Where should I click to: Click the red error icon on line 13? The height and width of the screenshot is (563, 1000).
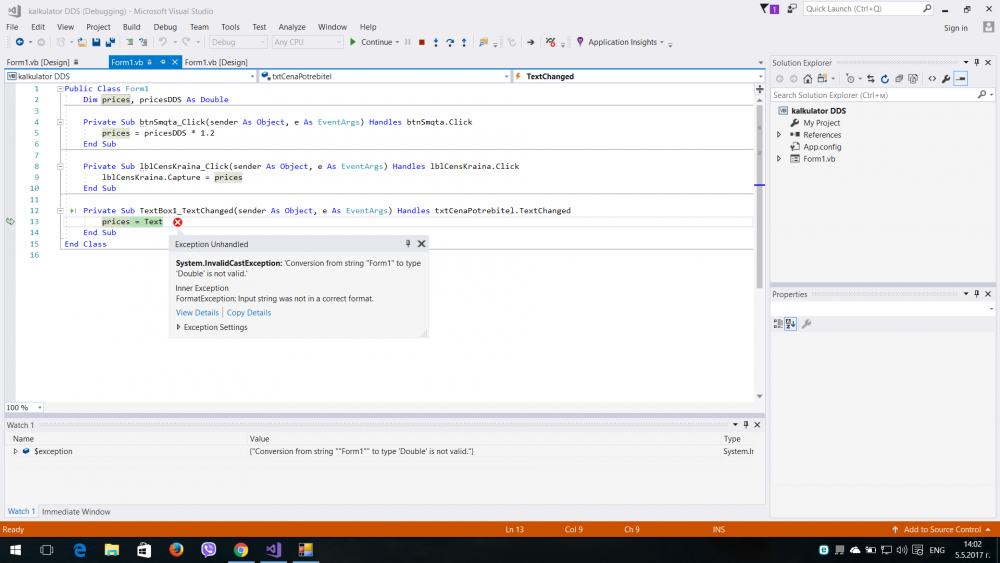point(177,222)
